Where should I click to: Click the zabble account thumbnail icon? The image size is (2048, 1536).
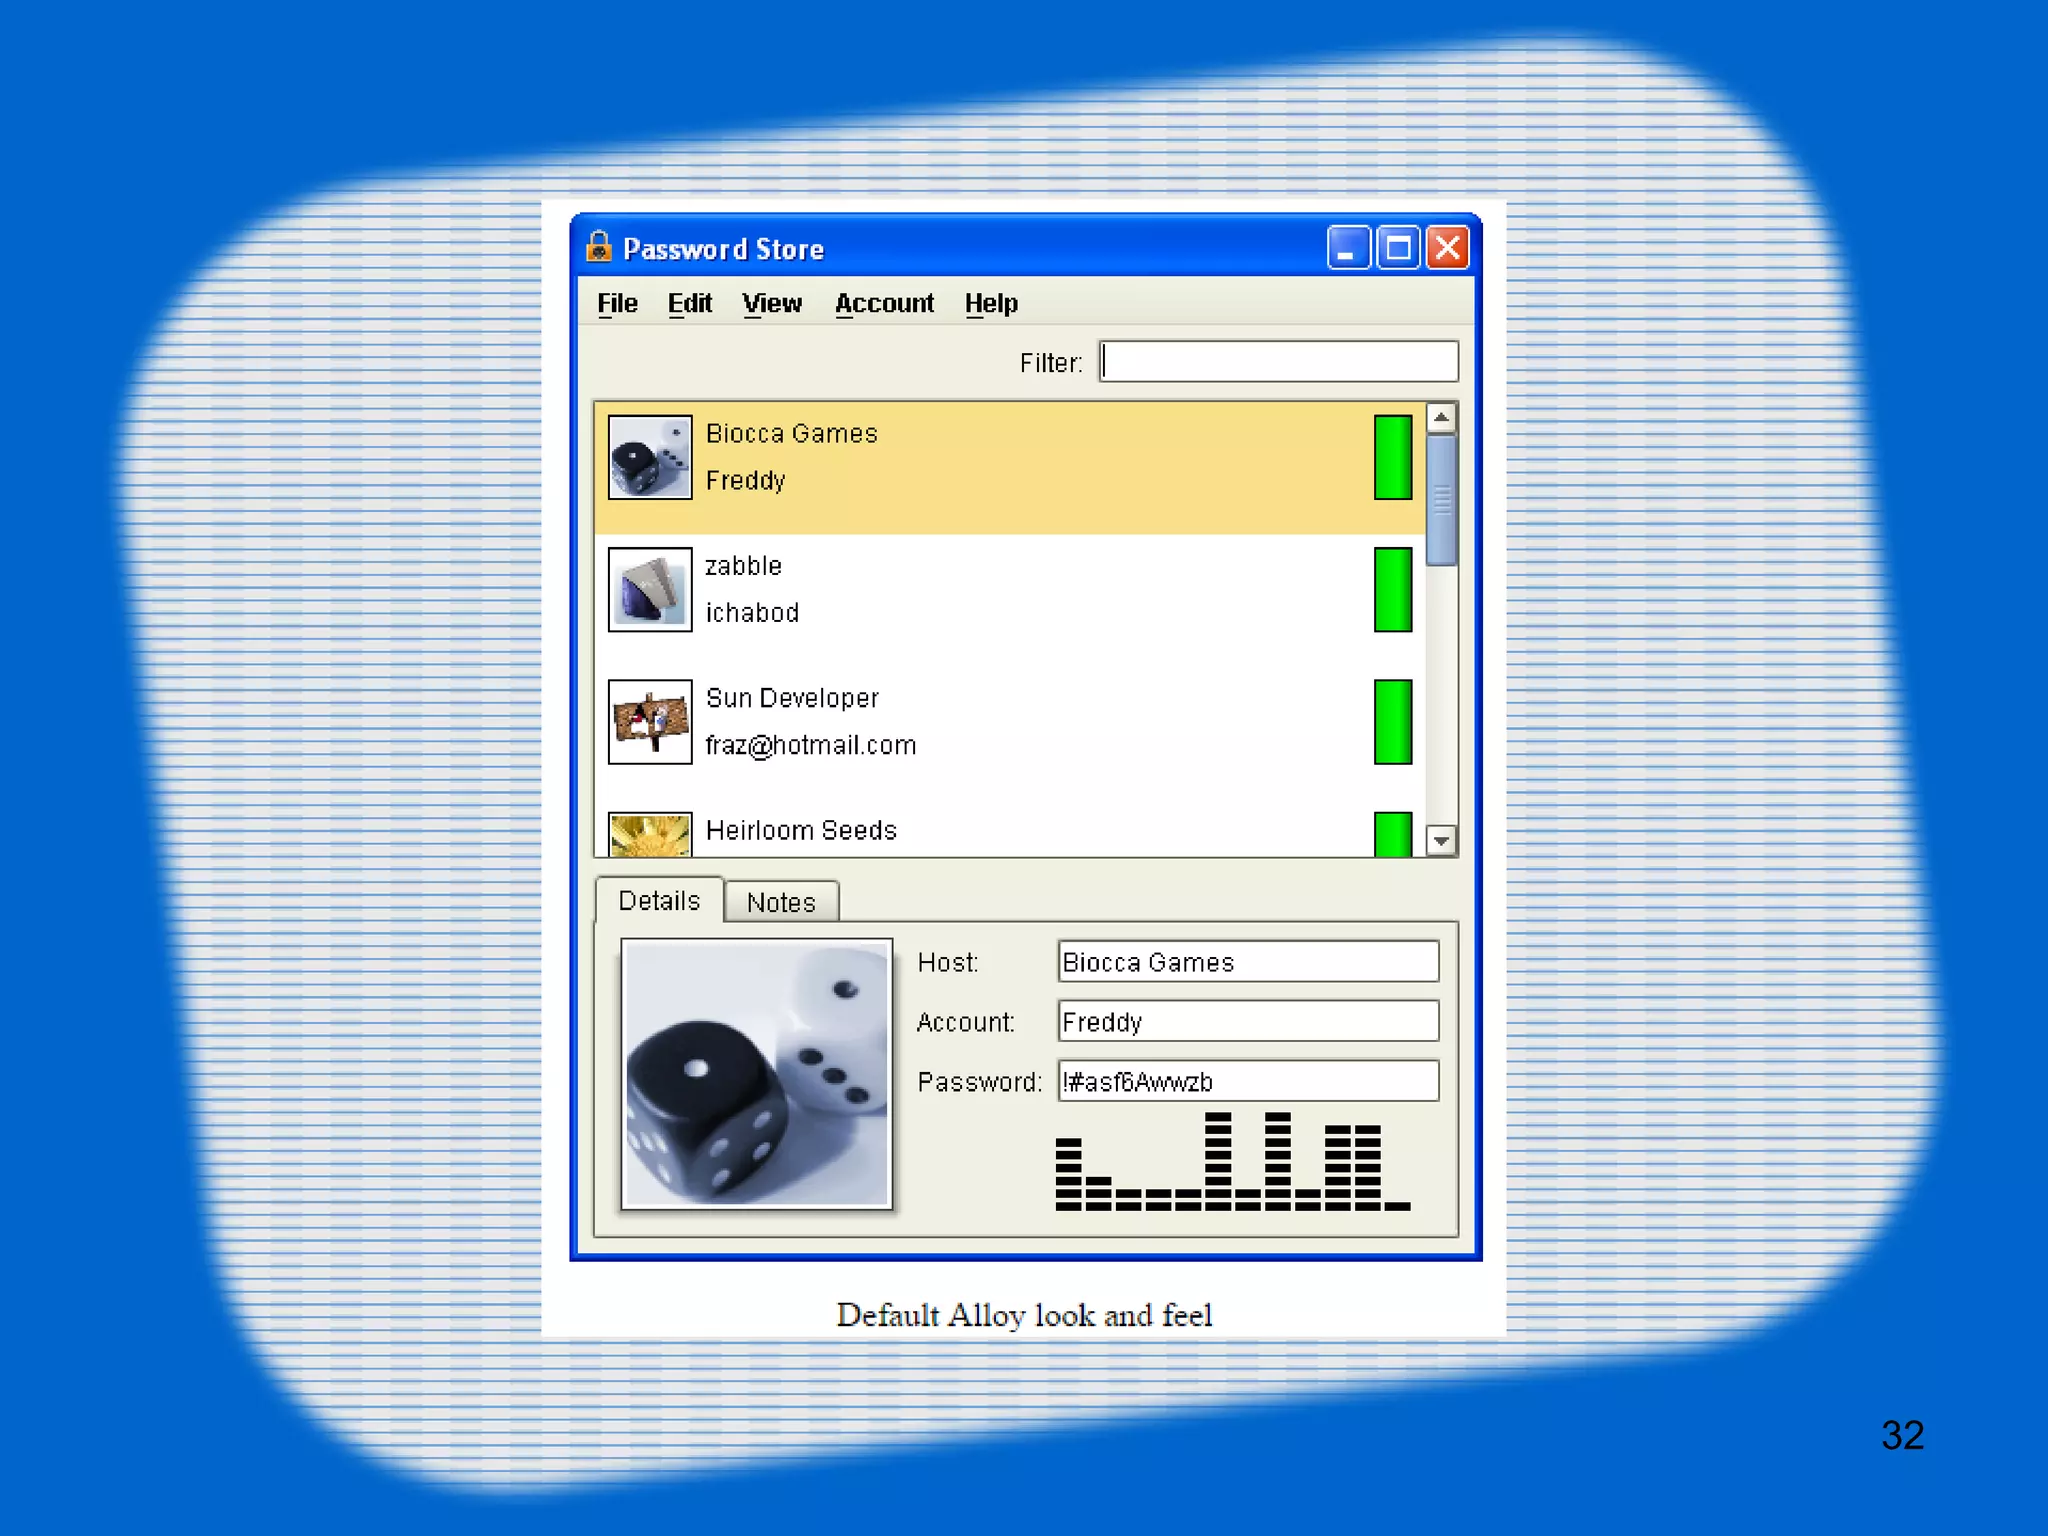649,589
